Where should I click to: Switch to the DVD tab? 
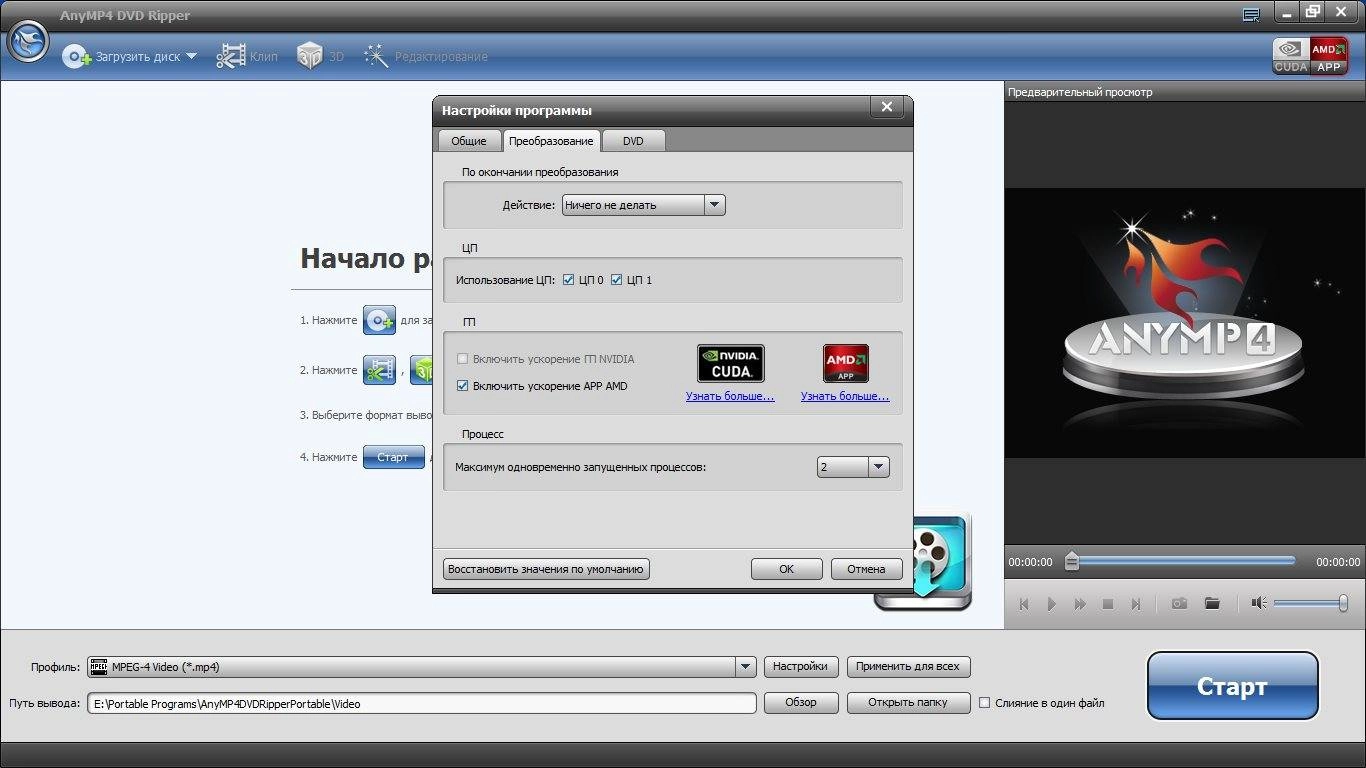(633, 141)
